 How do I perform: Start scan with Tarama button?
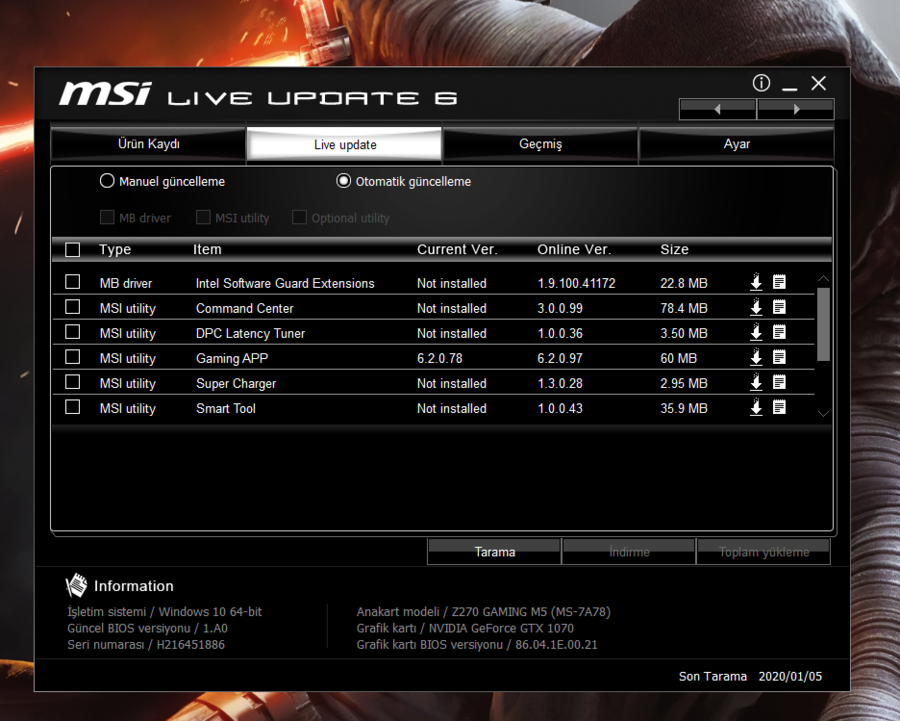point(494,552)
